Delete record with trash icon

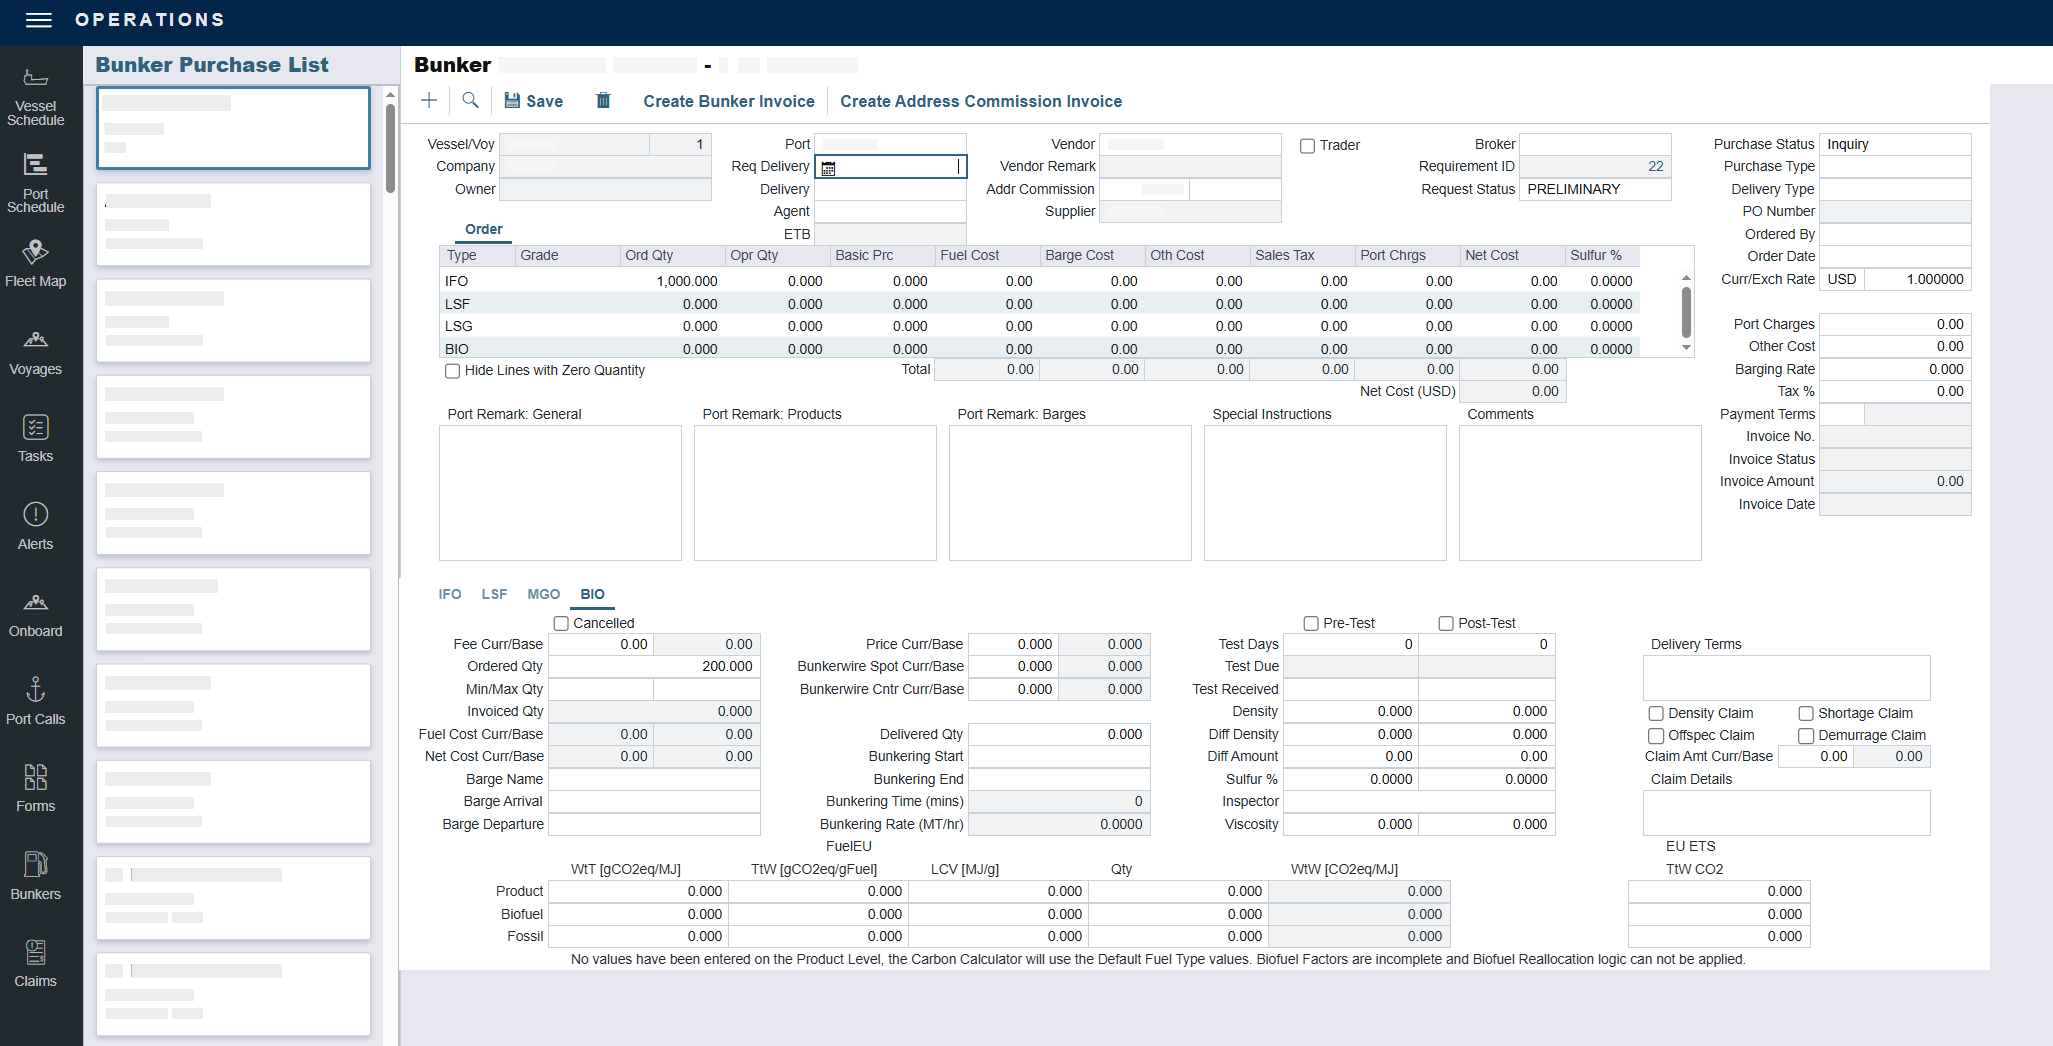(603, 101)
